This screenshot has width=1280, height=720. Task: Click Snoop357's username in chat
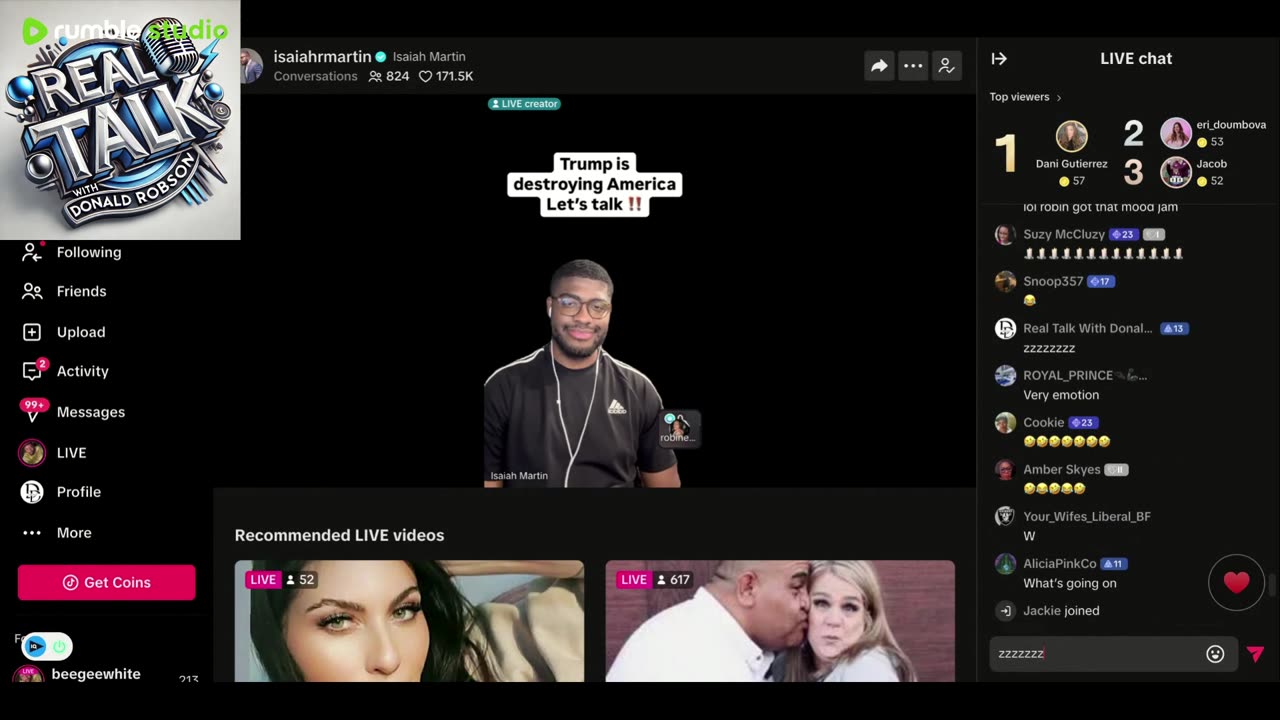point(1053,282)
